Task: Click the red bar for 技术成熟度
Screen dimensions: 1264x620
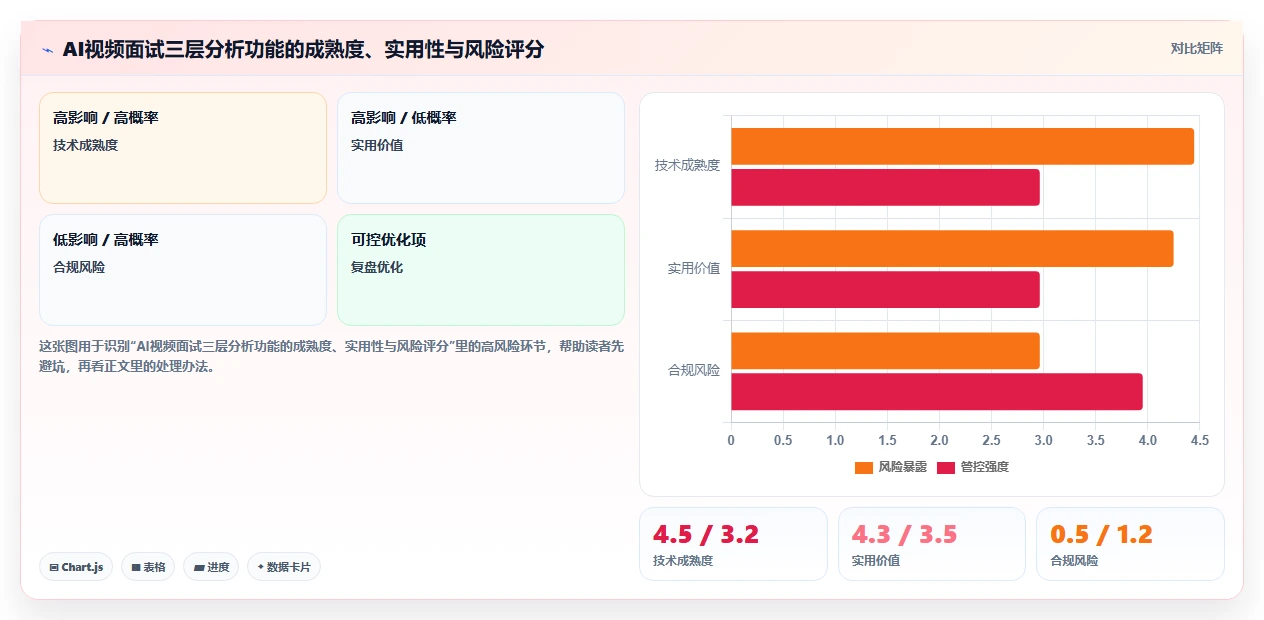Action: [885, 187]
